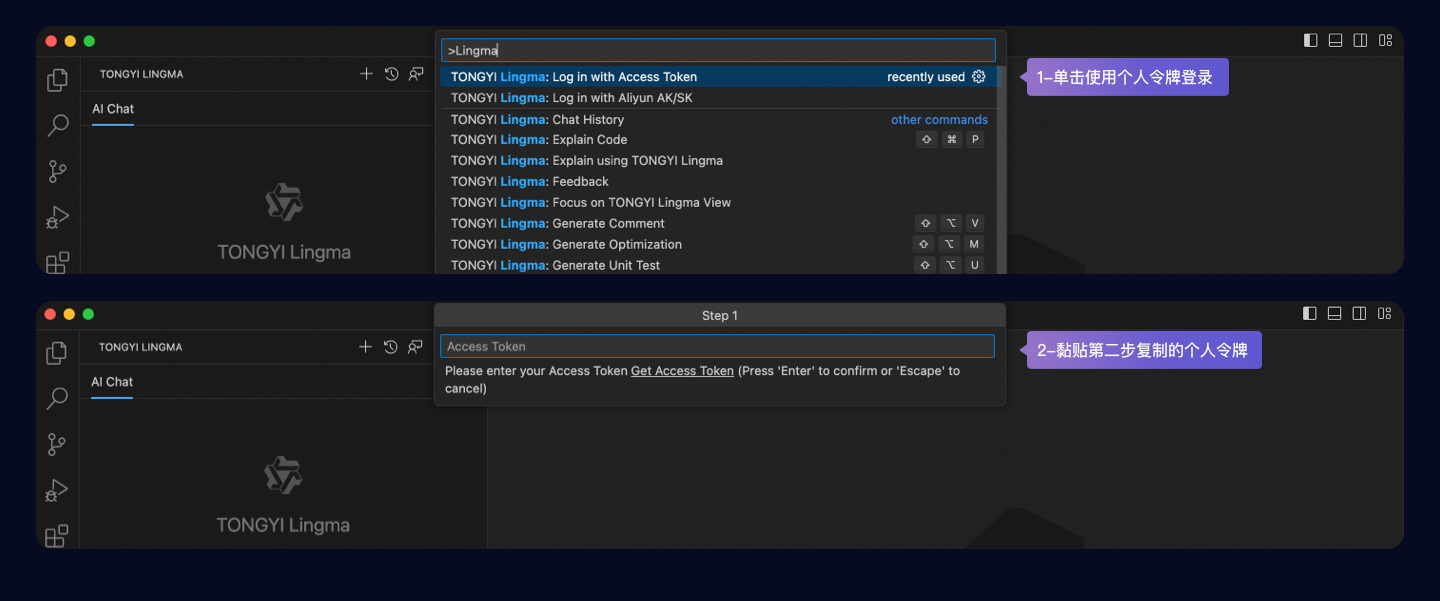Close top window with red button

(x=51, y=41)
